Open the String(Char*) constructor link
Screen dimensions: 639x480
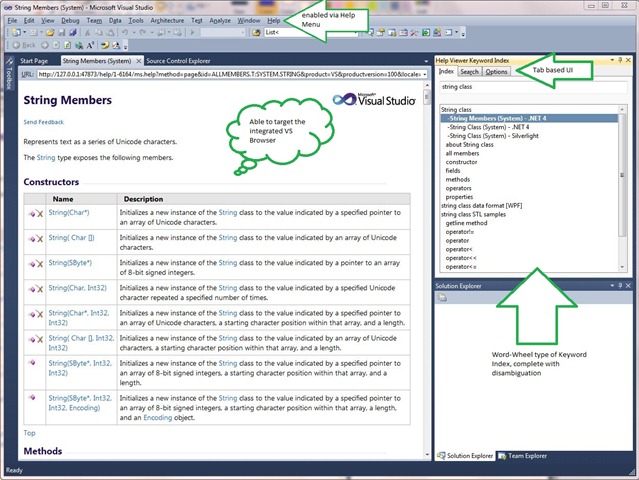[69, 212]
